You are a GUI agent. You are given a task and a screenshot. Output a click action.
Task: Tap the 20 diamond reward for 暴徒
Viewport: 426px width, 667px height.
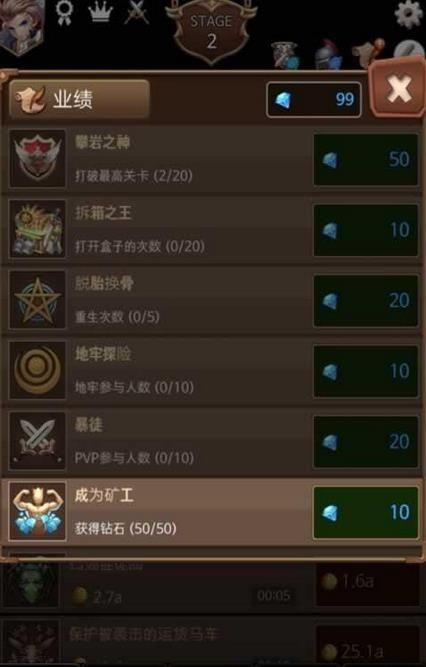click(x=366, y=442)
